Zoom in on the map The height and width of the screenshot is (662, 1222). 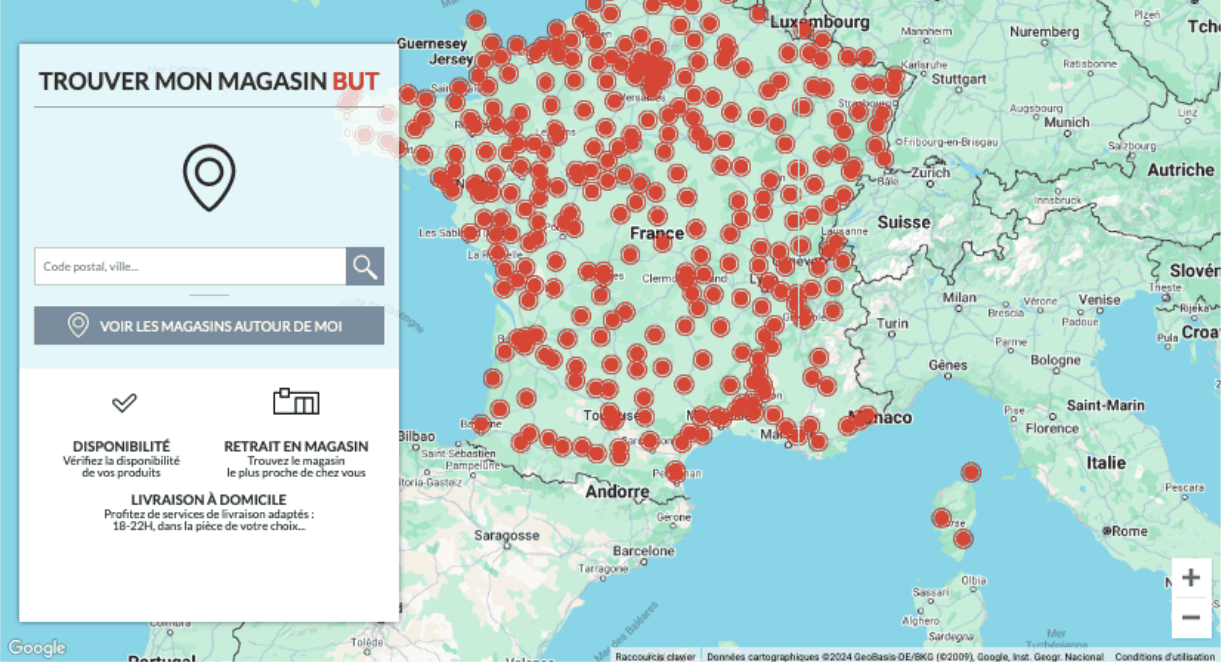coord(1191,578)
